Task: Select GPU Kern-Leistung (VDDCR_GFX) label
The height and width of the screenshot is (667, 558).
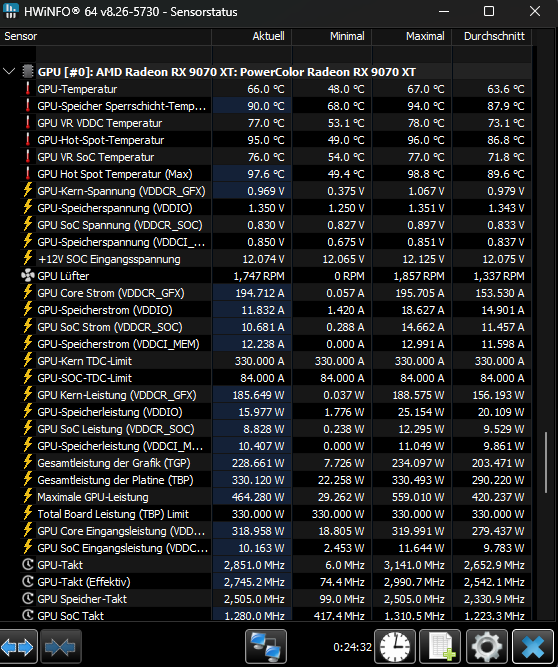Action: pos(117,395)
